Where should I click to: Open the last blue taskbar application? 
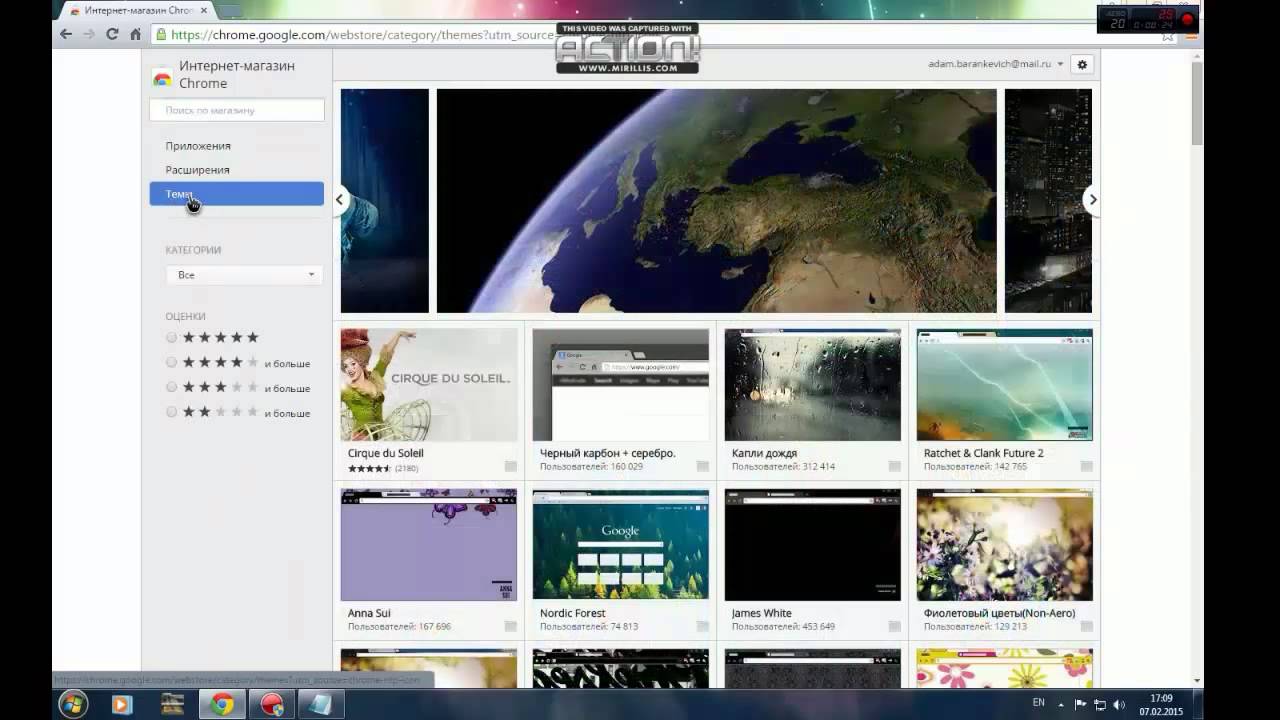(x=322, y=704)
